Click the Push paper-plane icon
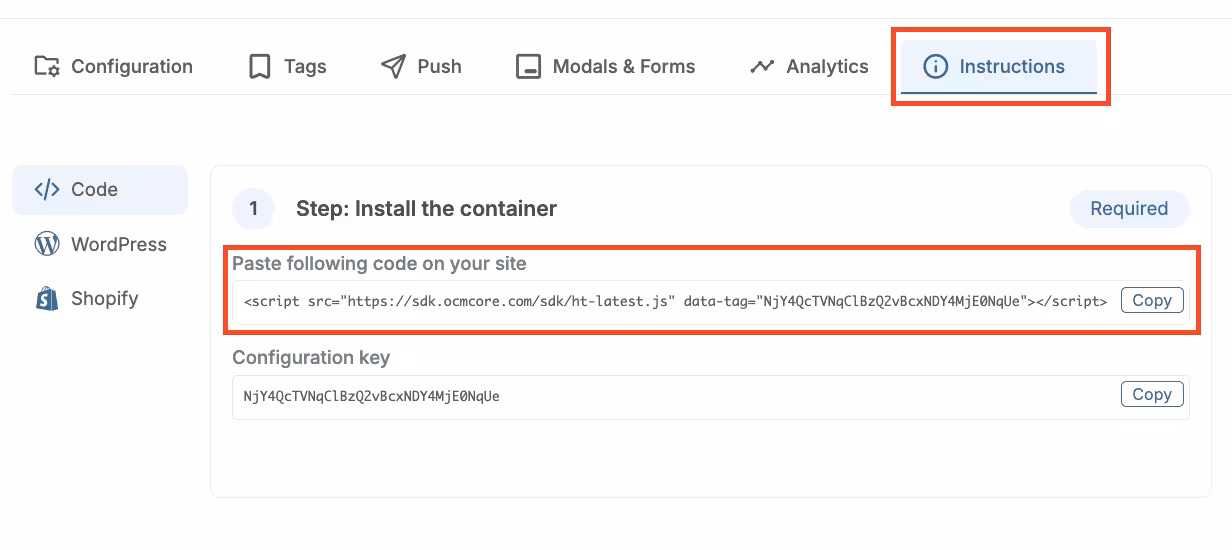This screenshot has height=550, width=1232. coord(394,67)
